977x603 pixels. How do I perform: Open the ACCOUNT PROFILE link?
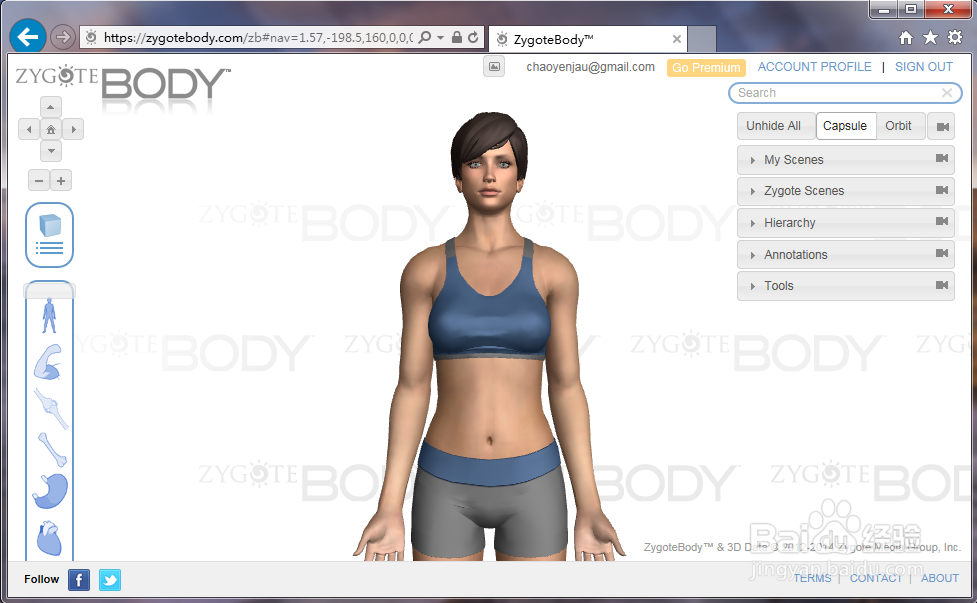tap(814, 67)
